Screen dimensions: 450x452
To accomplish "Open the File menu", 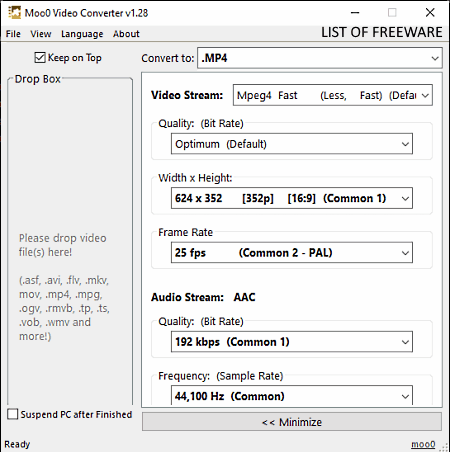I will pyautogui.click(x=13, y=34).
